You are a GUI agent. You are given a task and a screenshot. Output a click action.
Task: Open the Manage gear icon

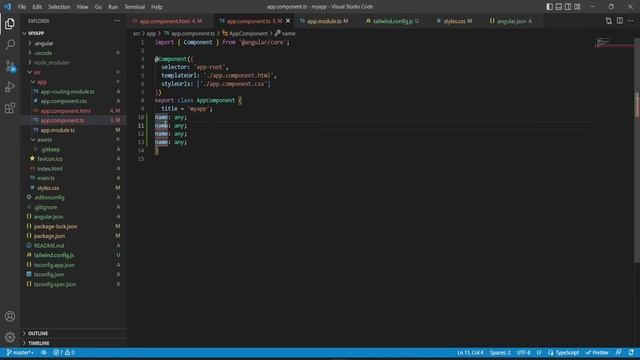[x=10, y=337]
